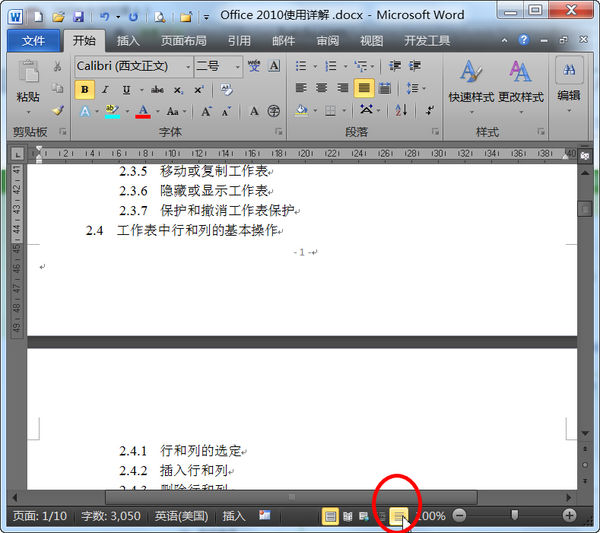Click the Phonetic Guide icon
The width and height of the screenshot is (600, 533).
[254, 66]
